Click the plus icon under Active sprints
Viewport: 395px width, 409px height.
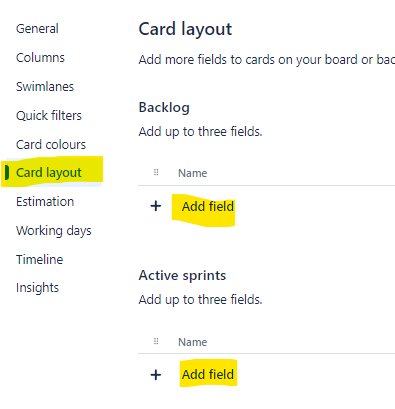pos(156,375)
